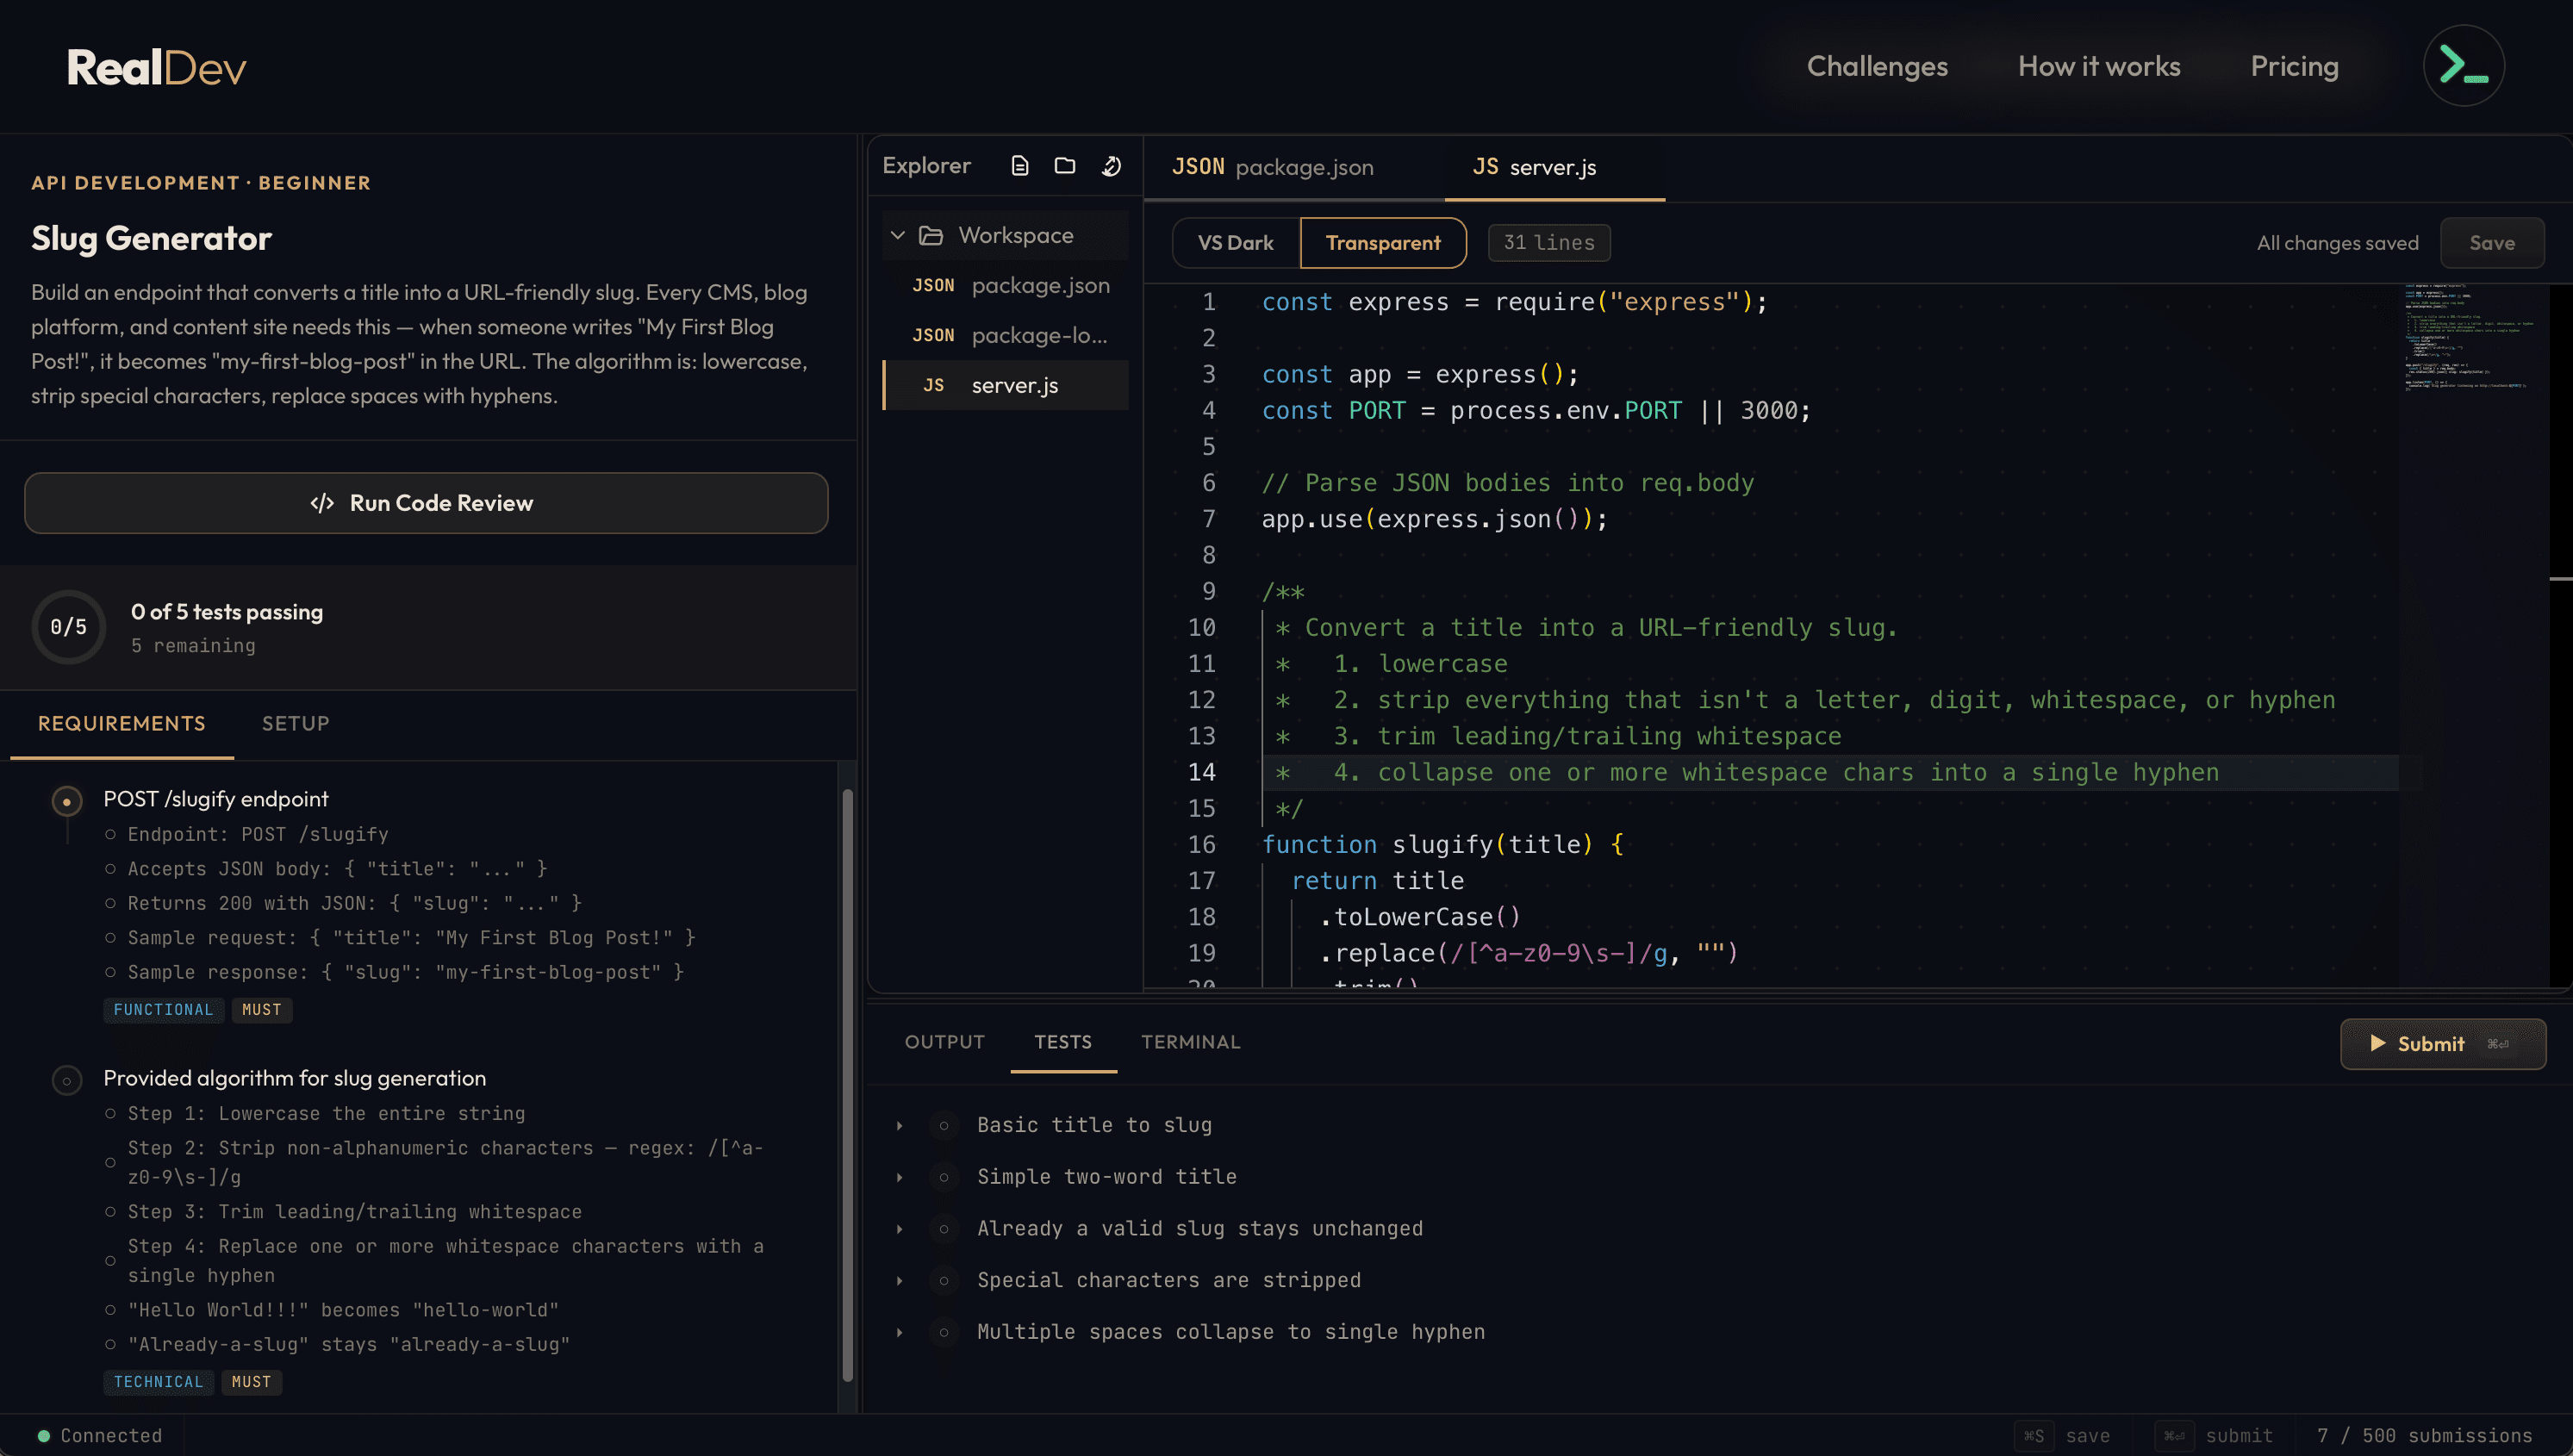Click the TECHNICAL tag

tap(158, 1382)
